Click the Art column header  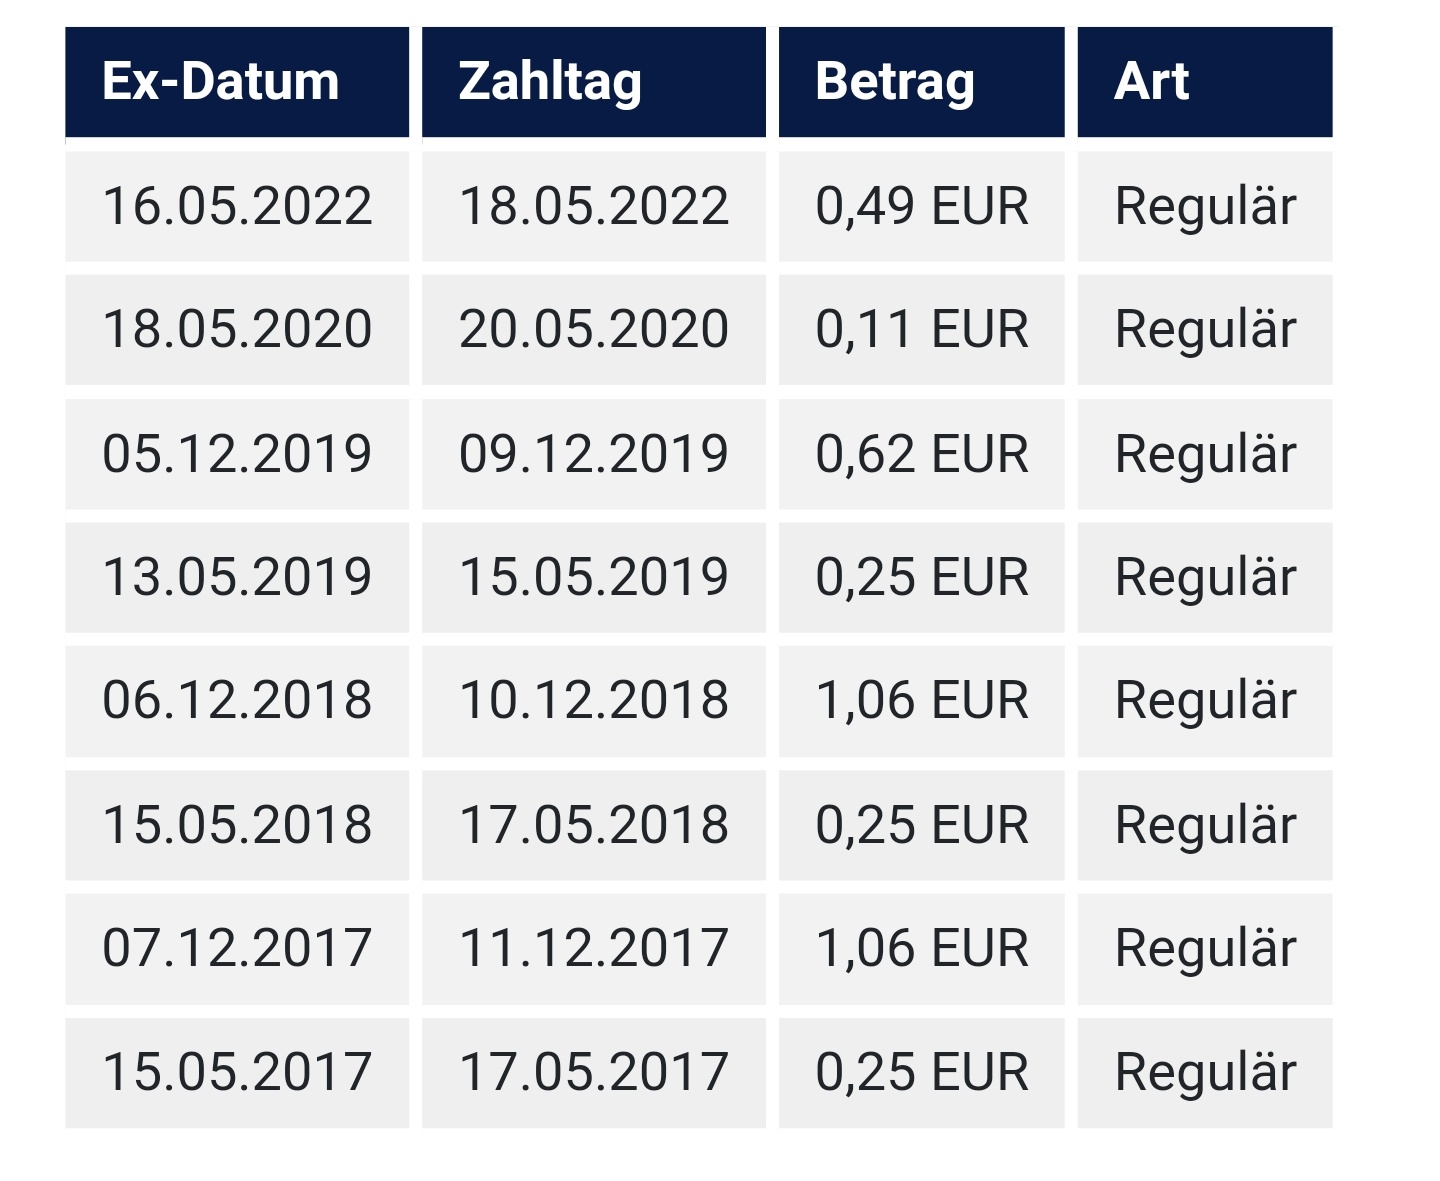coord(1204,82)
